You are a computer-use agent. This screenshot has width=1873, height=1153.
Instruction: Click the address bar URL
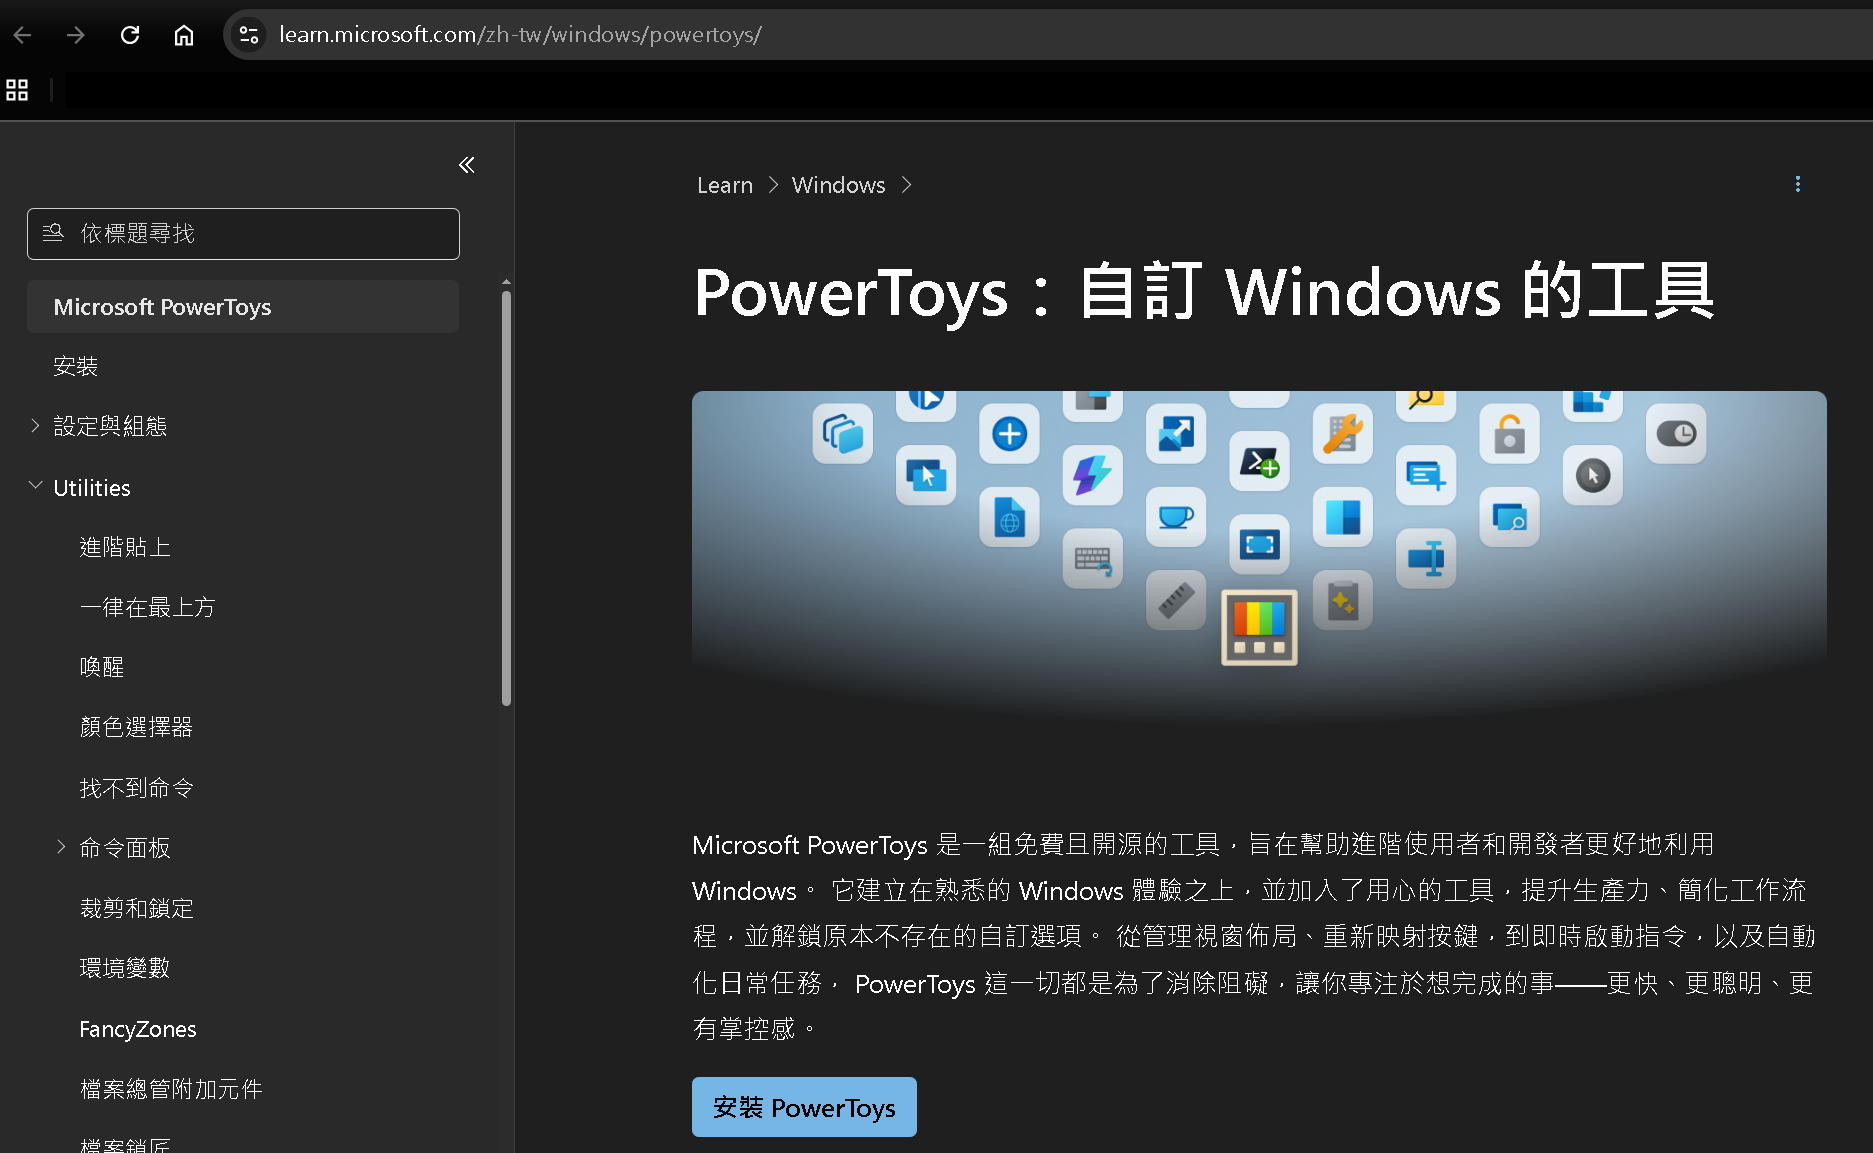click(520, 35)
